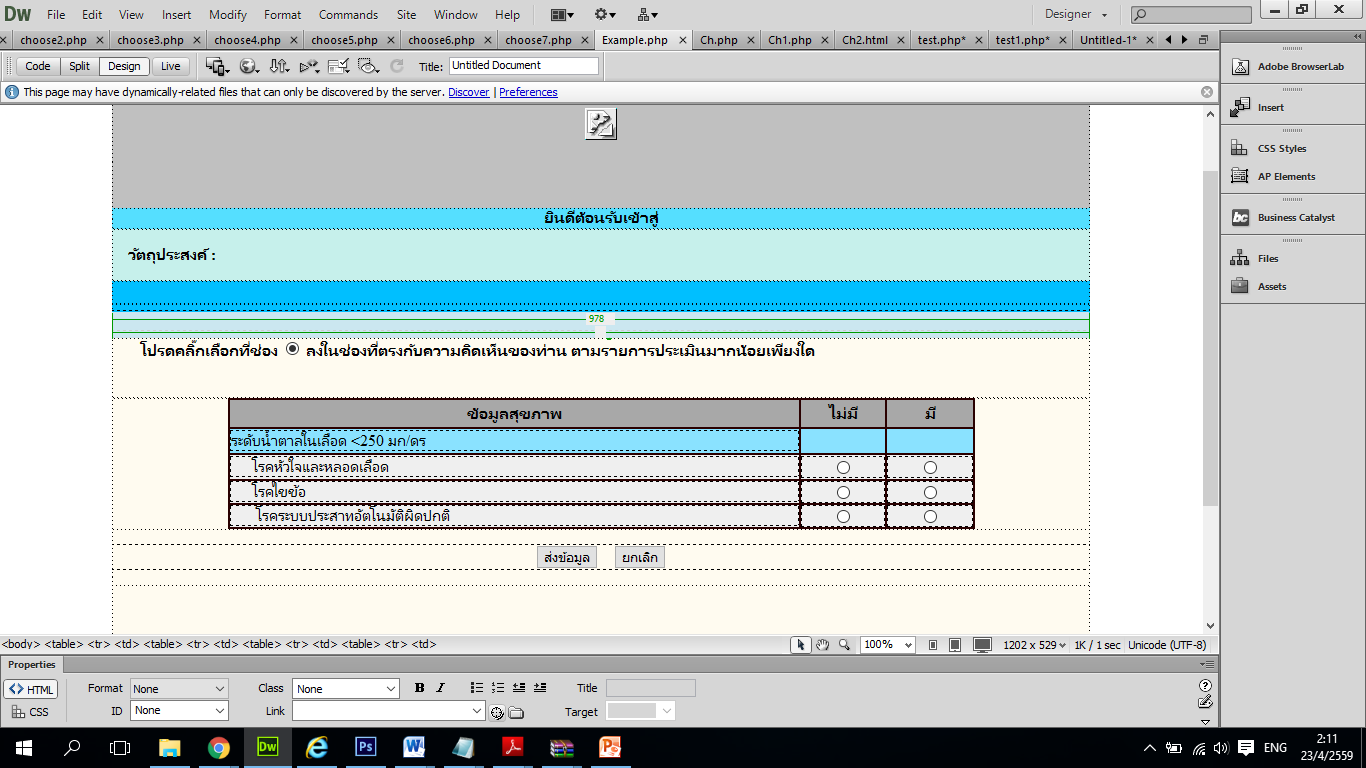The height and width of the screenshot is (768, 1366).
Task: Open the Format dropdown in Properties
Action: click(179, 689)
